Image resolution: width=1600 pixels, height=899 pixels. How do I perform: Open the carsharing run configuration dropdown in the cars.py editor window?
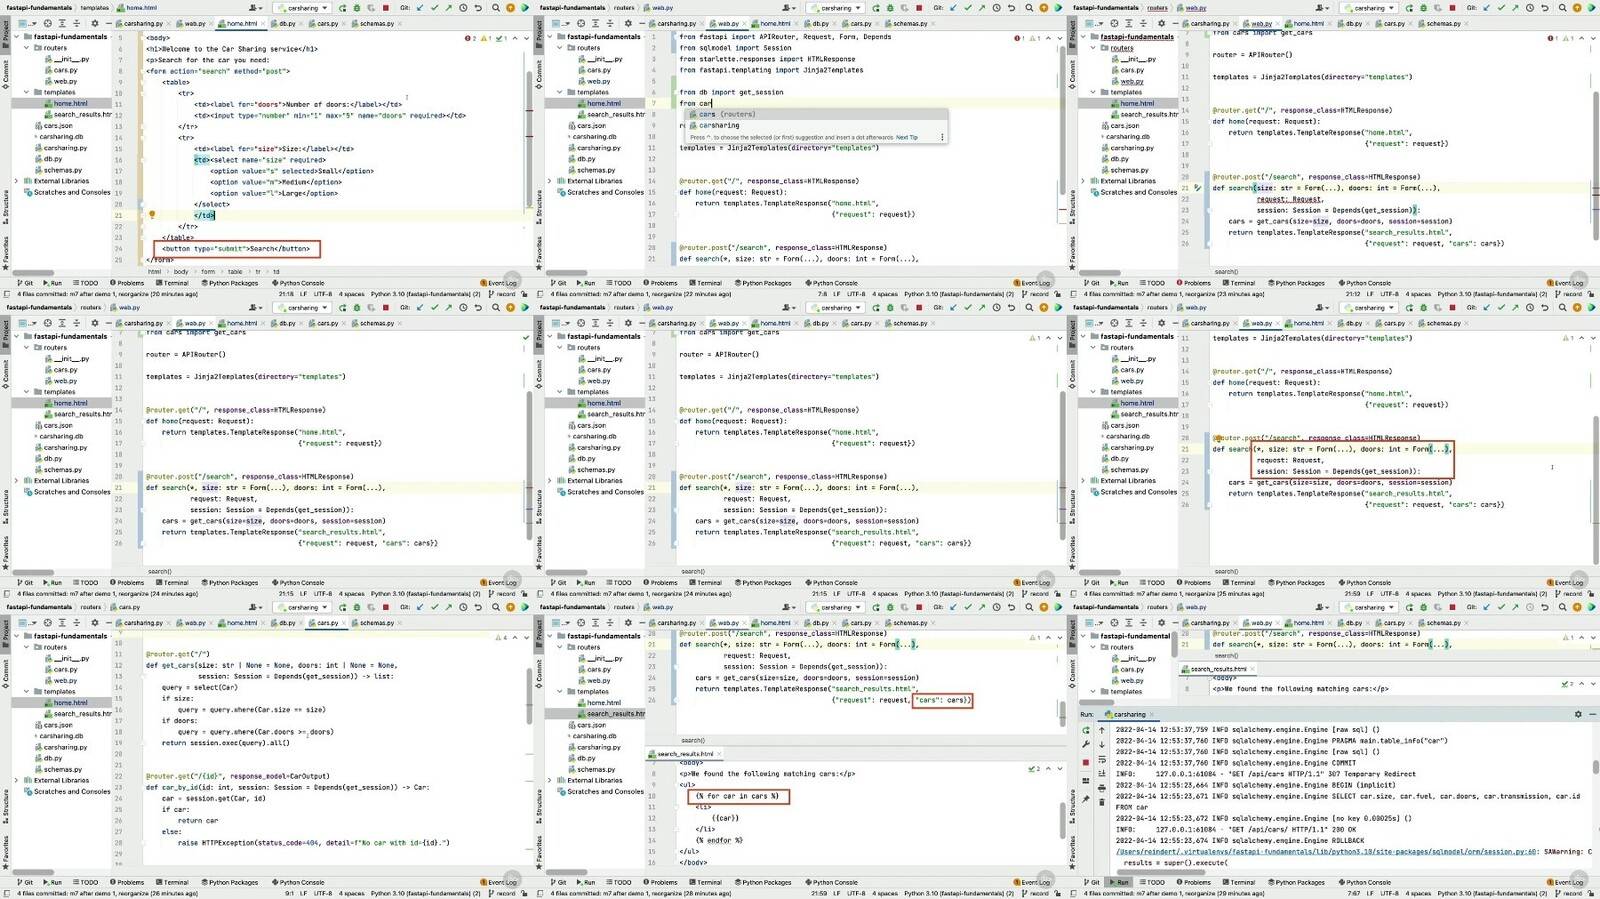click(303, 607)
